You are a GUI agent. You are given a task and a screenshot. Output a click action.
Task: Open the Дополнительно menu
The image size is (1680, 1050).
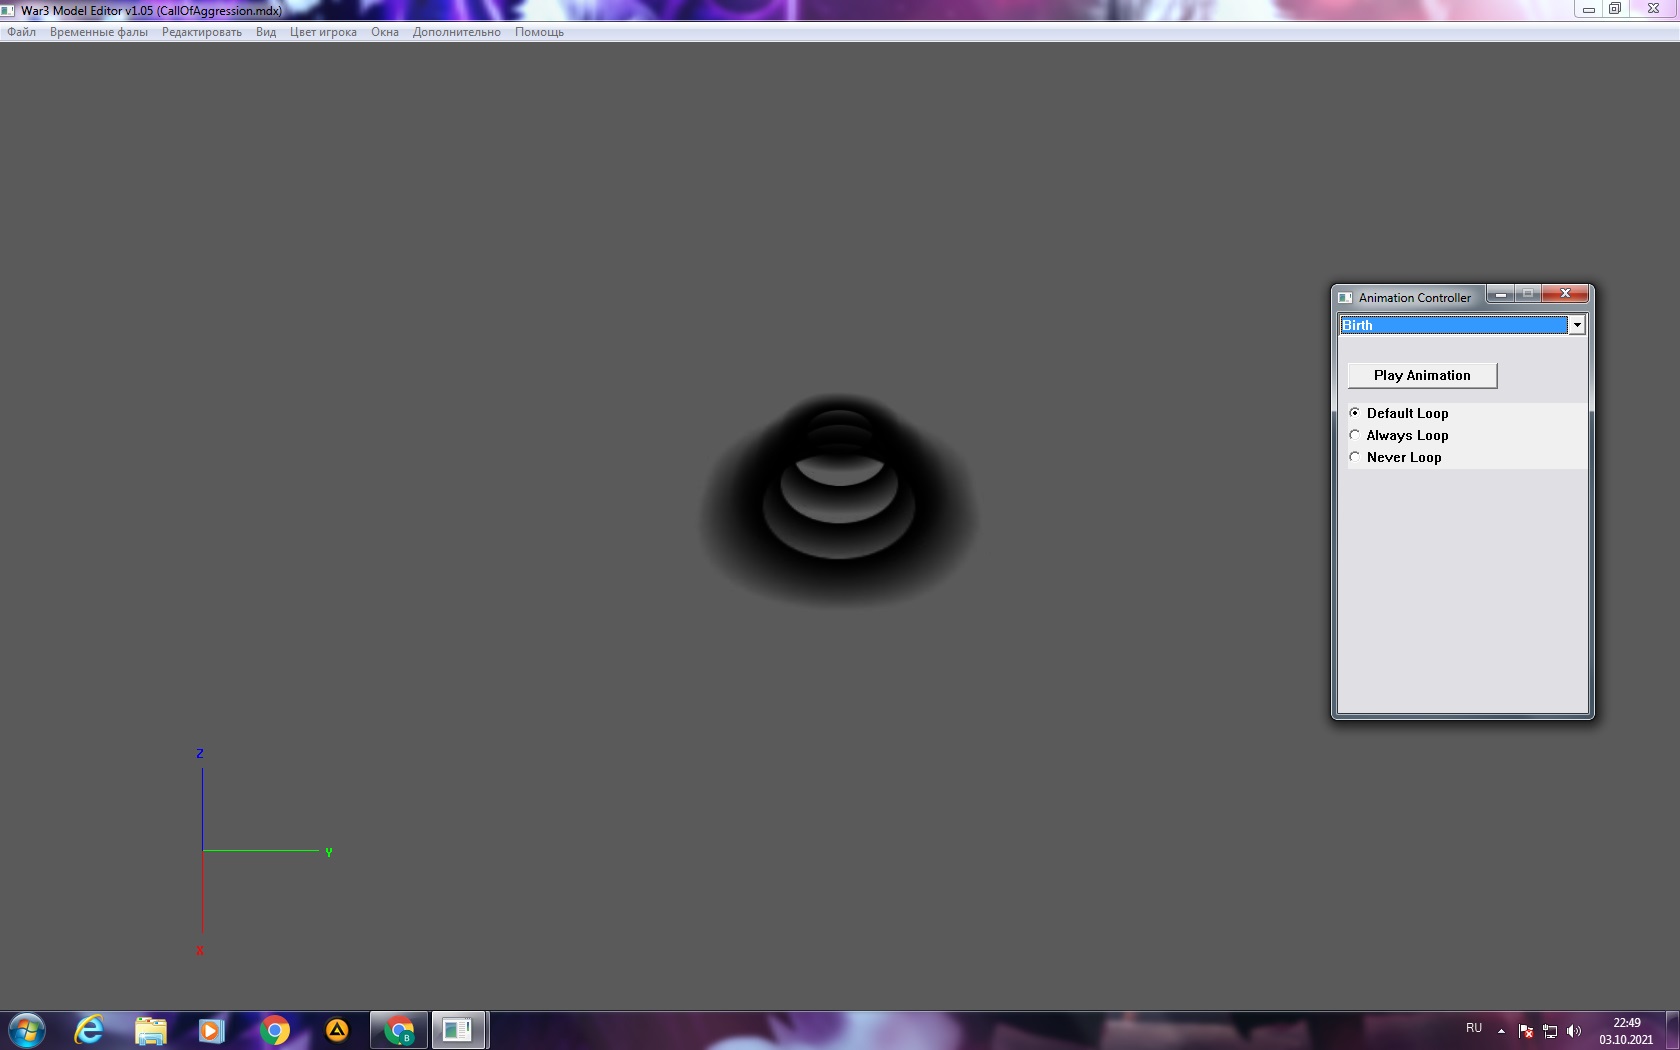tap(457, 32)
